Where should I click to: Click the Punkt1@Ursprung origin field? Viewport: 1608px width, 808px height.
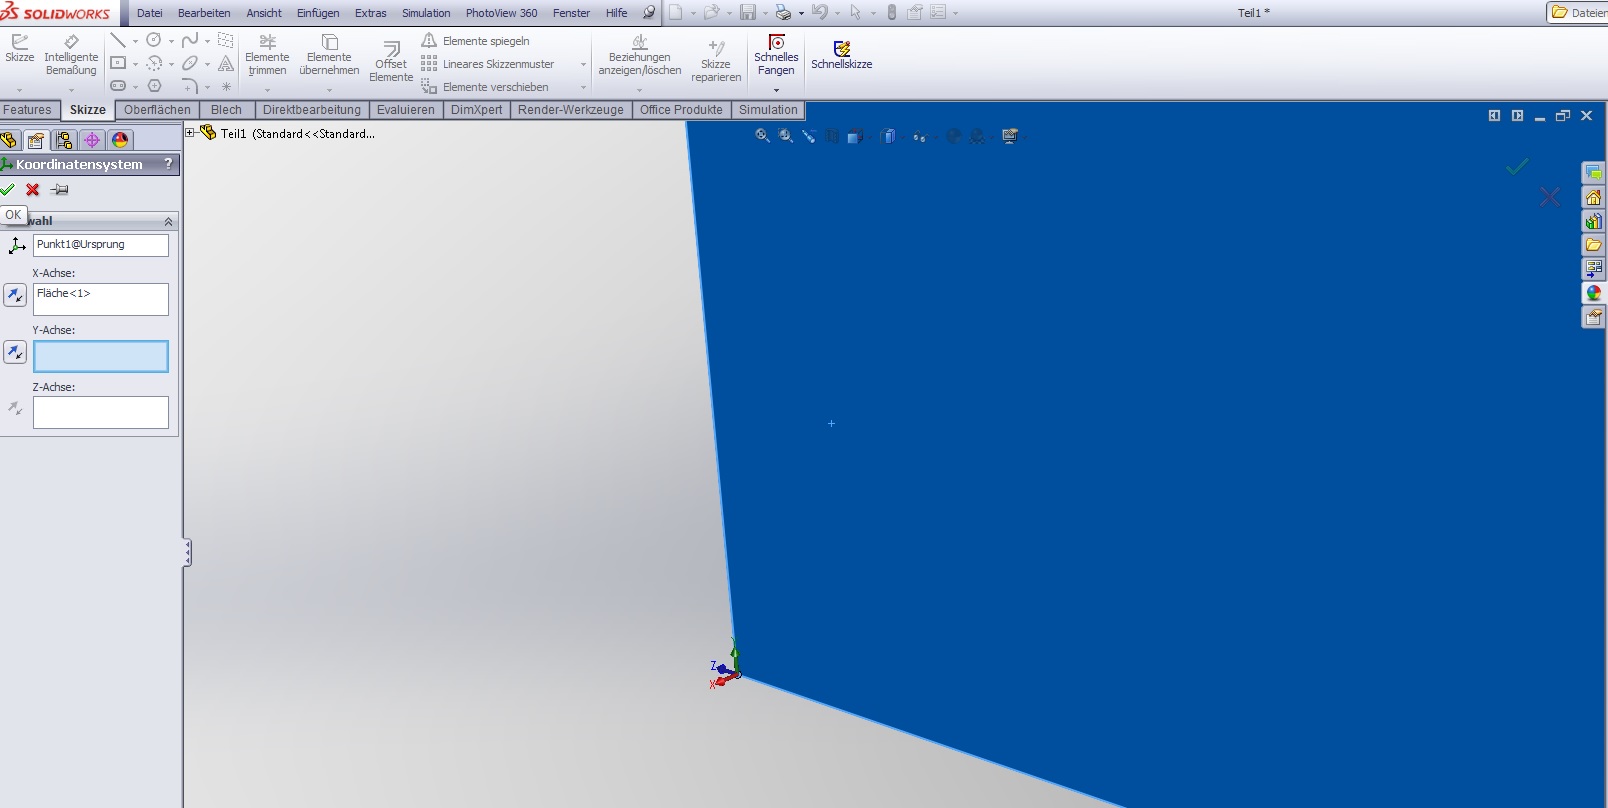click(101, 245)
